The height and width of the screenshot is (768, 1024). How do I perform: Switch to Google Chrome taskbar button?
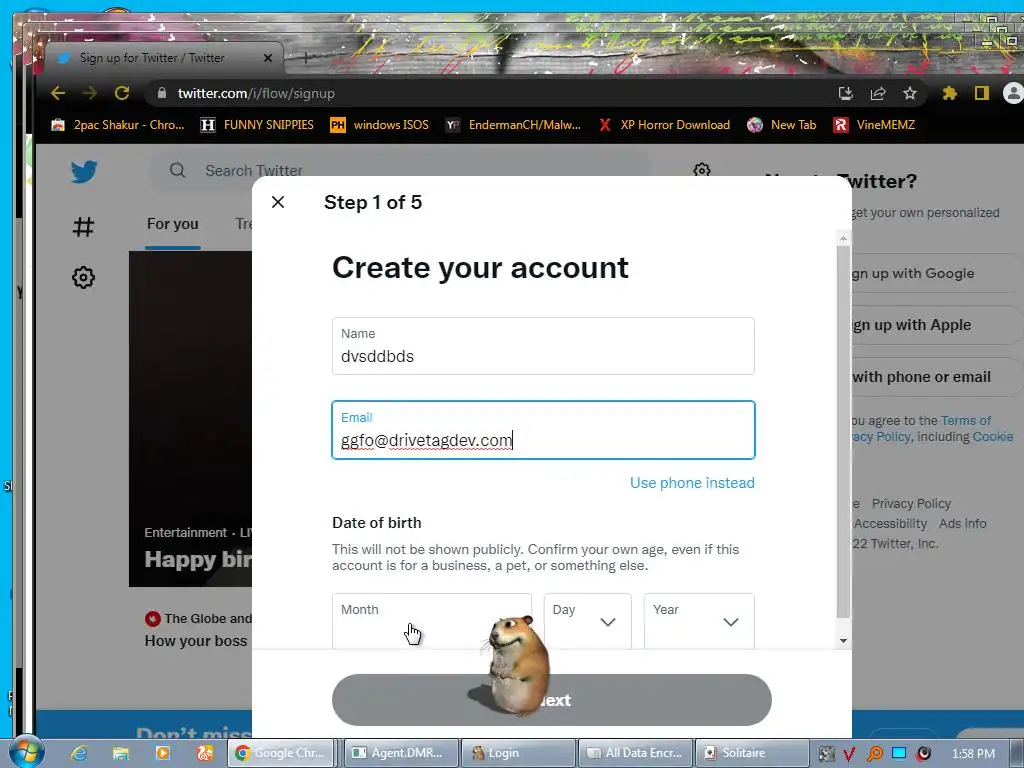pyautogui.click(x=281, y=753)
